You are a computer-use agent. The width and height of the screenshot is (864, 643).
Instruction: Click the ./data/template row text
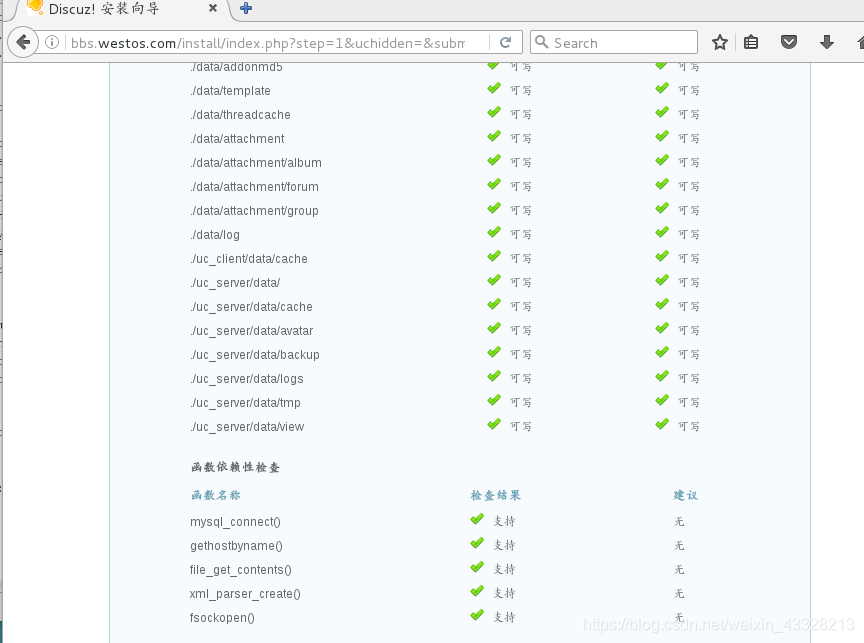230,91
